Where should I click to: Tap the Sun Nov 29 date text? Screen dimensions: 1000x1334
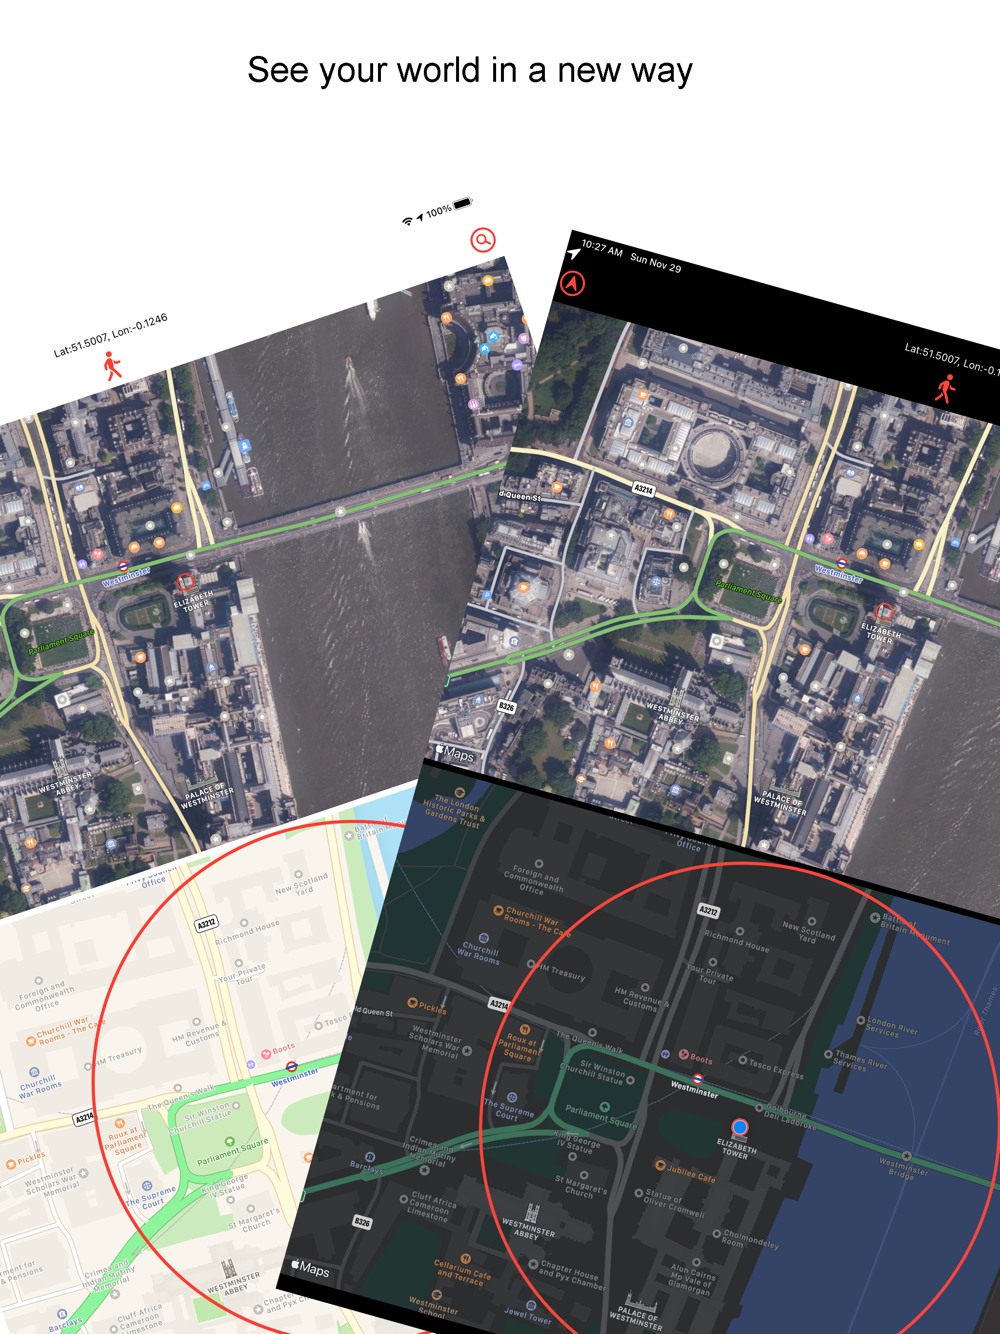[x=656, y=262]
